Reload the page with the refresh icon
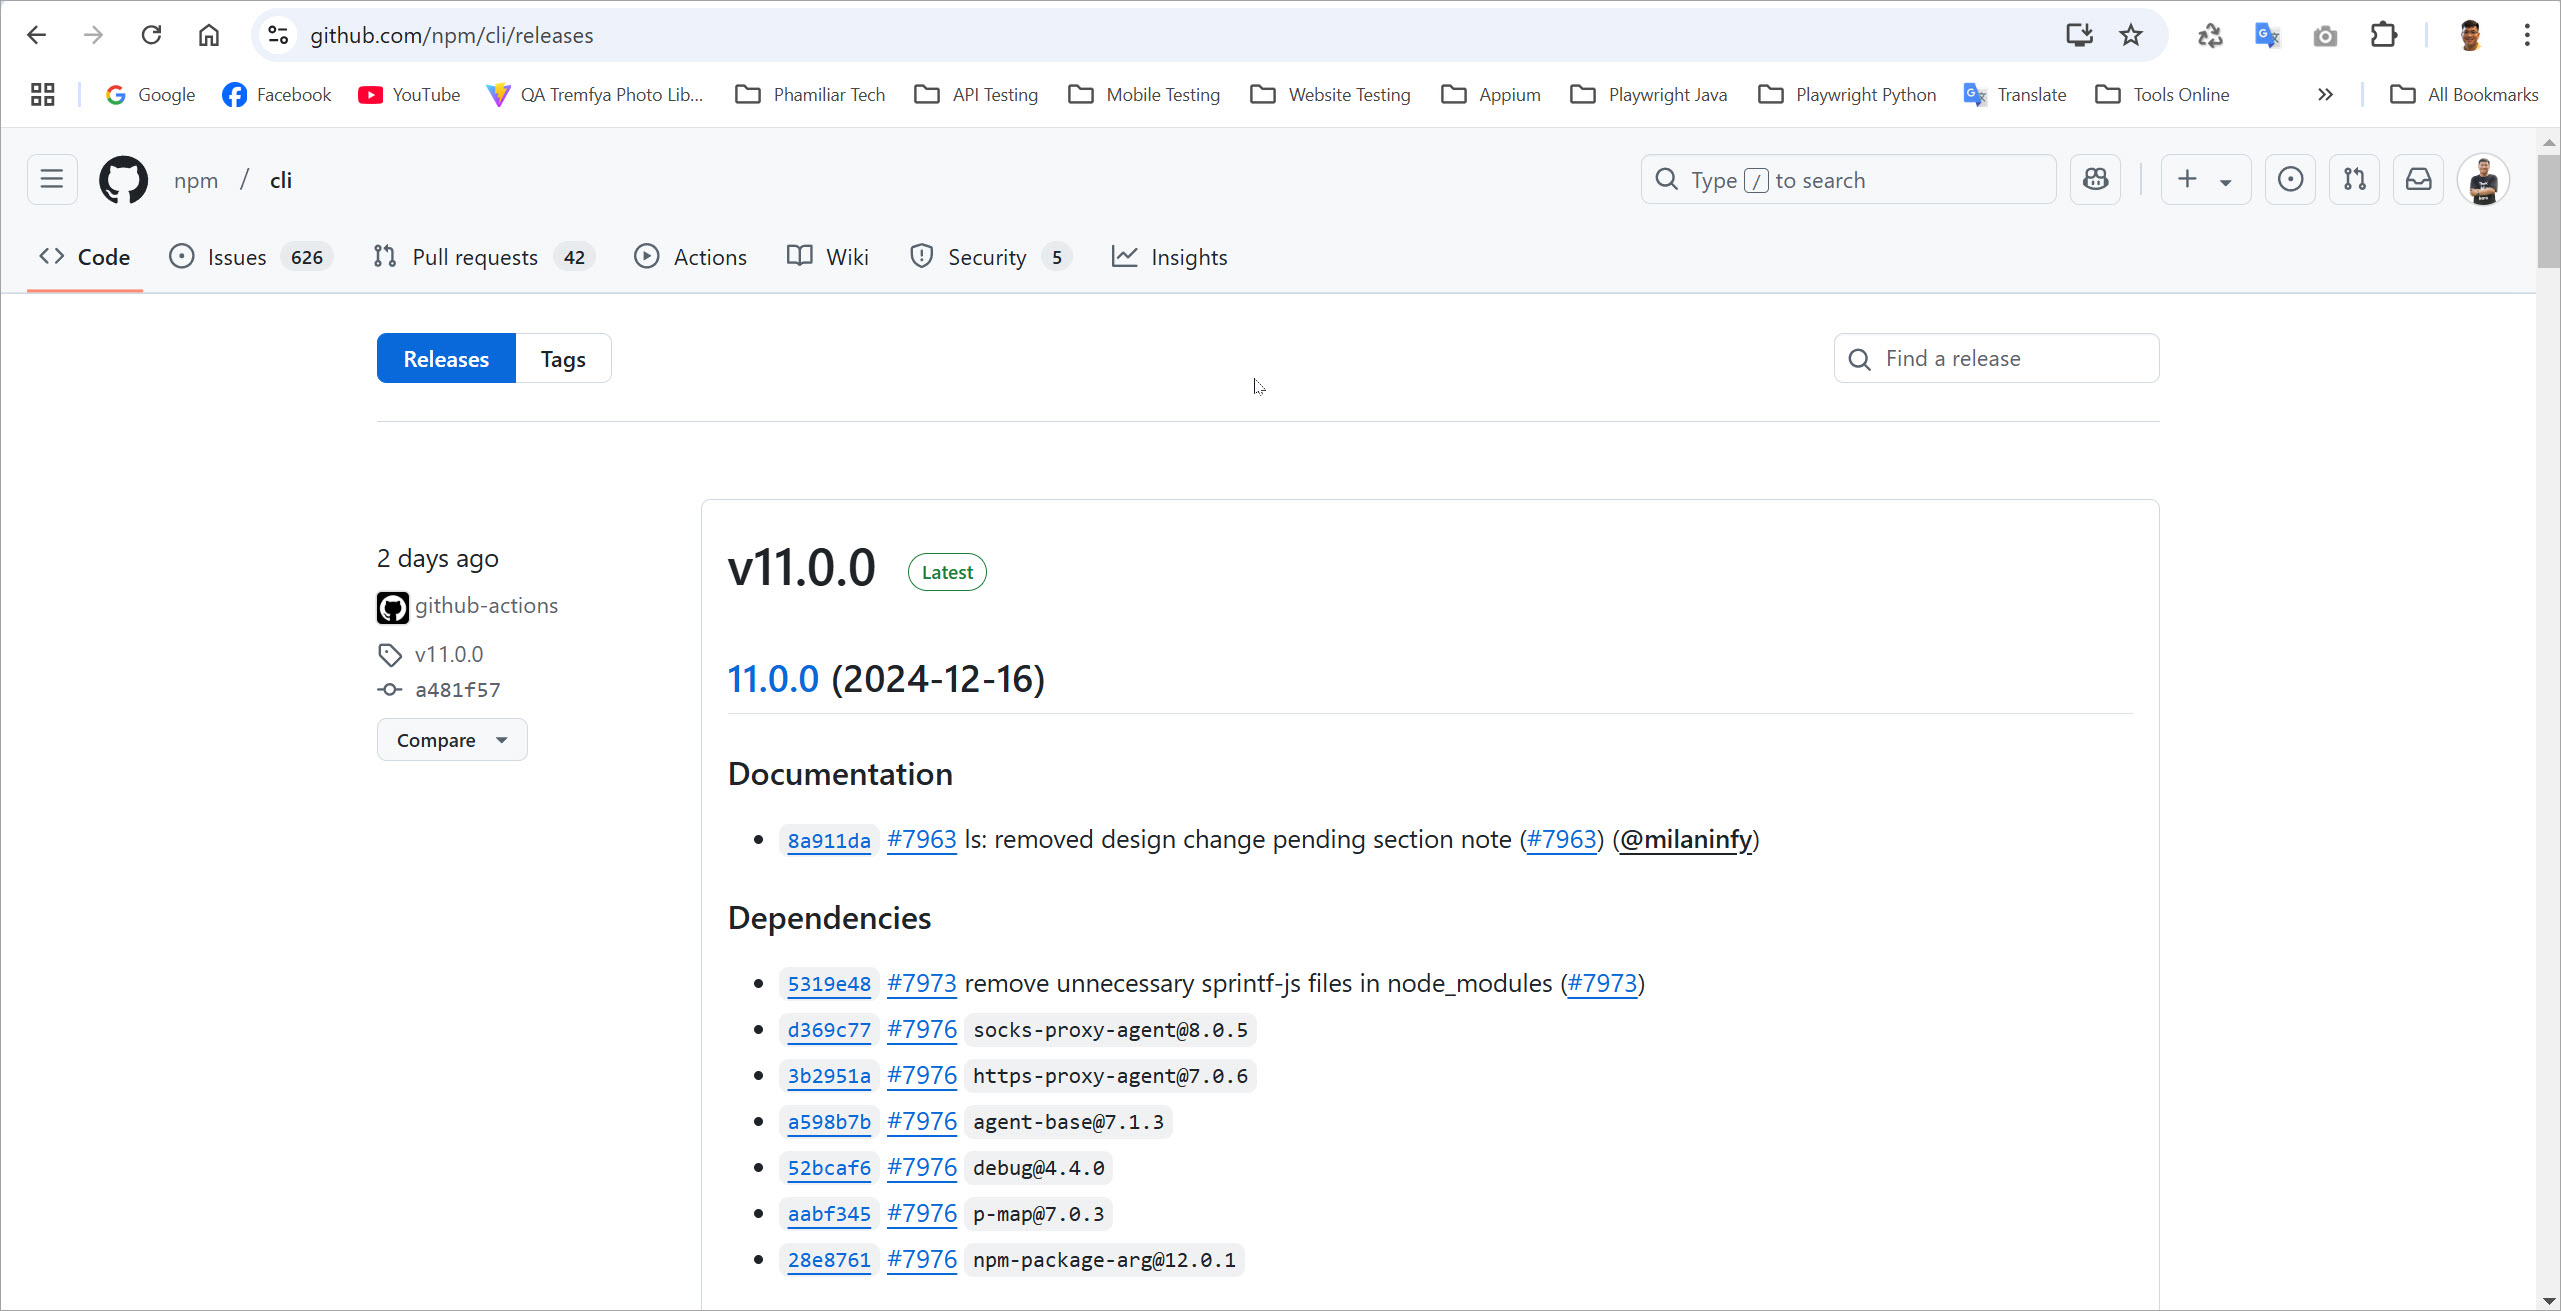The image size is (2561, 1311). point(151,36)
